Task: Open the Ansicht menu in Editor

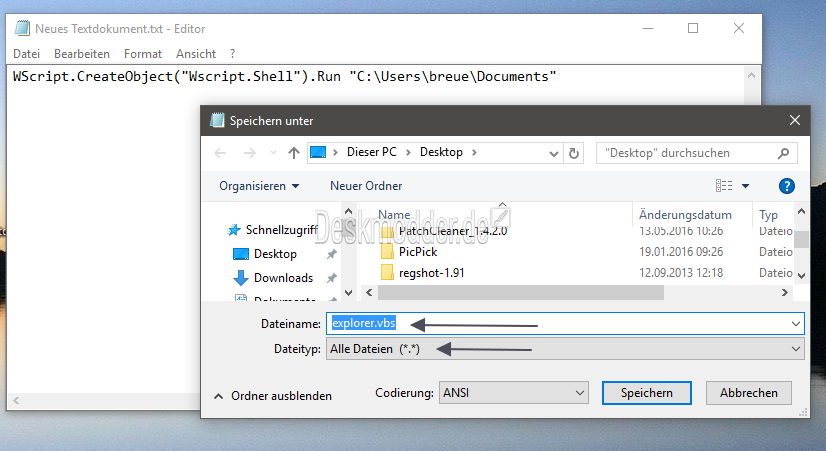Action: click(x=196, y=54)
